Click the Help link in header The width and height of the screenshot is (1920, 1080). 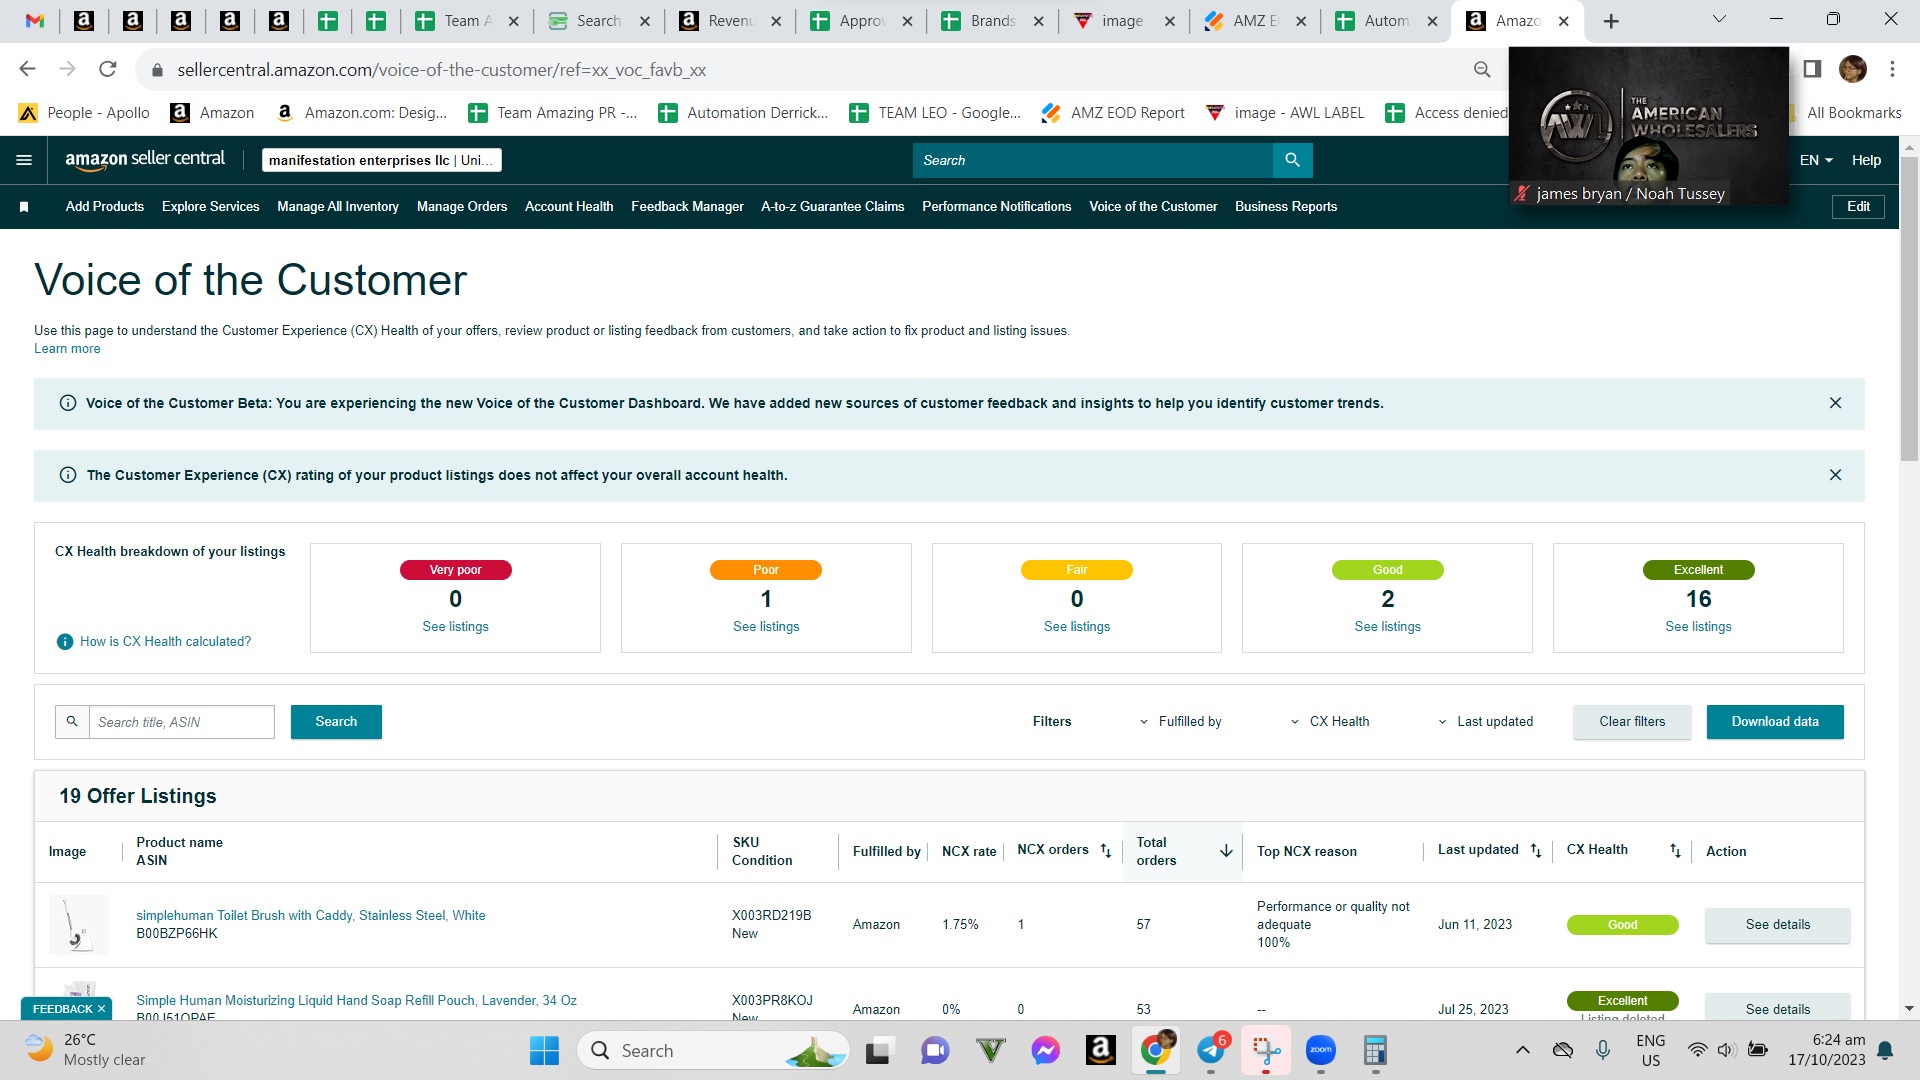pos(1866,160)
